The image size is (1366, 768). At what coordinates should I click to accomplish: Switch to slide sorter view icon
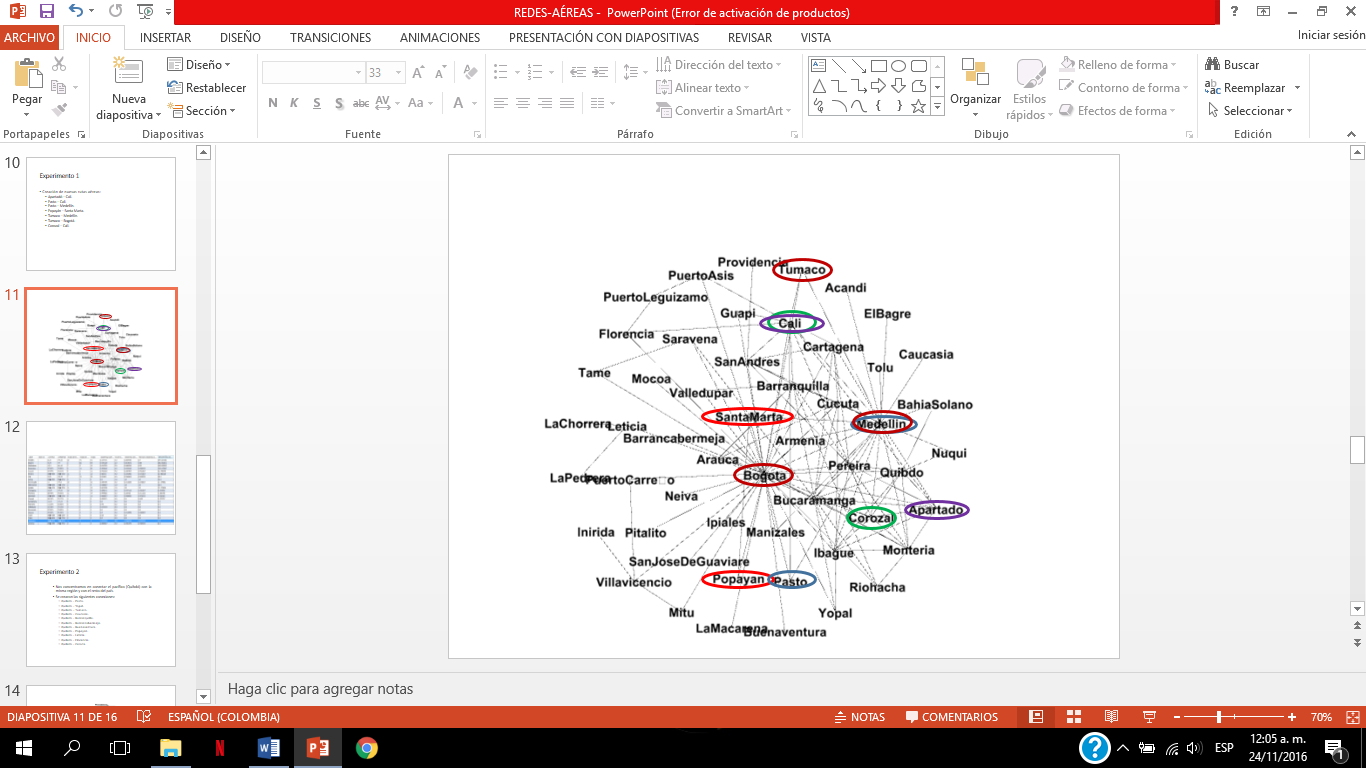[1074, 717]
